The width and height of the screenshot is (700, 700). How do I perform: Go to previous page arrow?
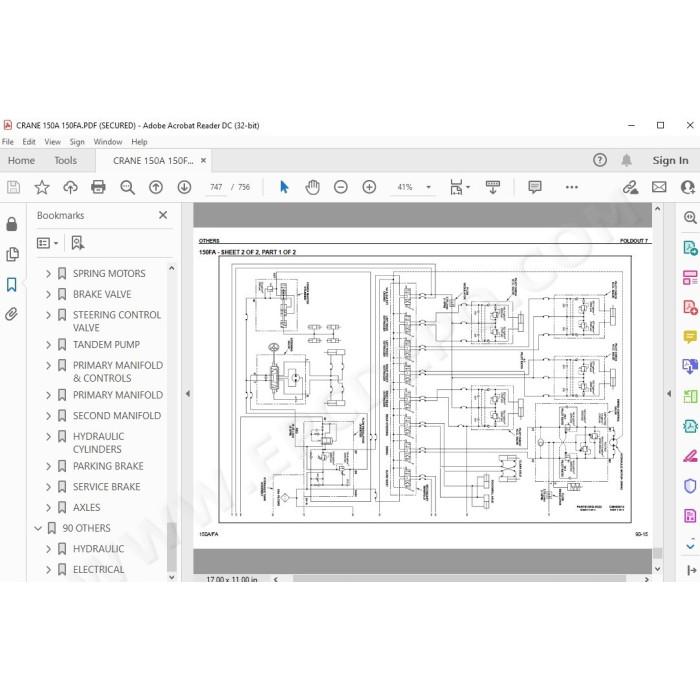coord(156,187)
